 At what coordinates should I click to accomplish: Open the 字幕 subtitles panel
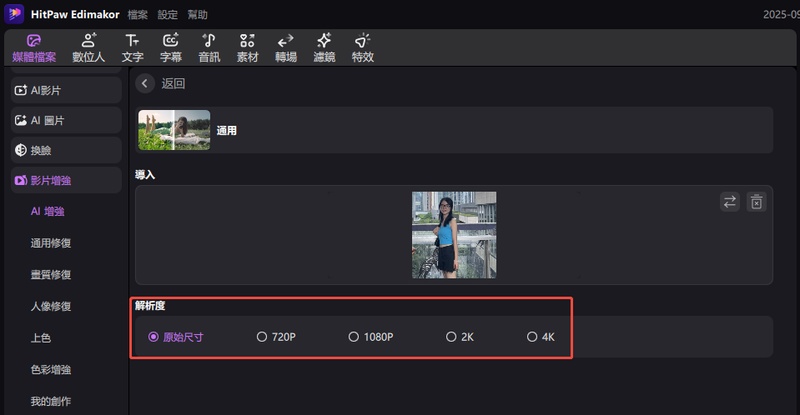point(171,47)
